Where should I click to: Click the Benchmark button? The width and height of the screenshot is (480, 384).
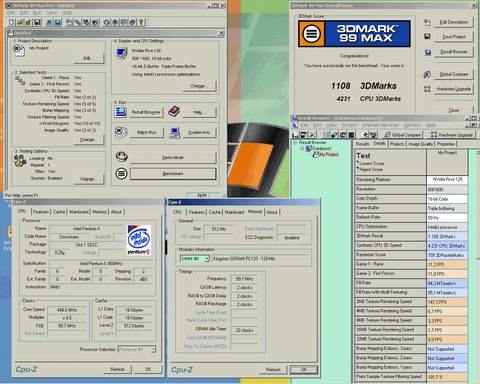point(173,174)
